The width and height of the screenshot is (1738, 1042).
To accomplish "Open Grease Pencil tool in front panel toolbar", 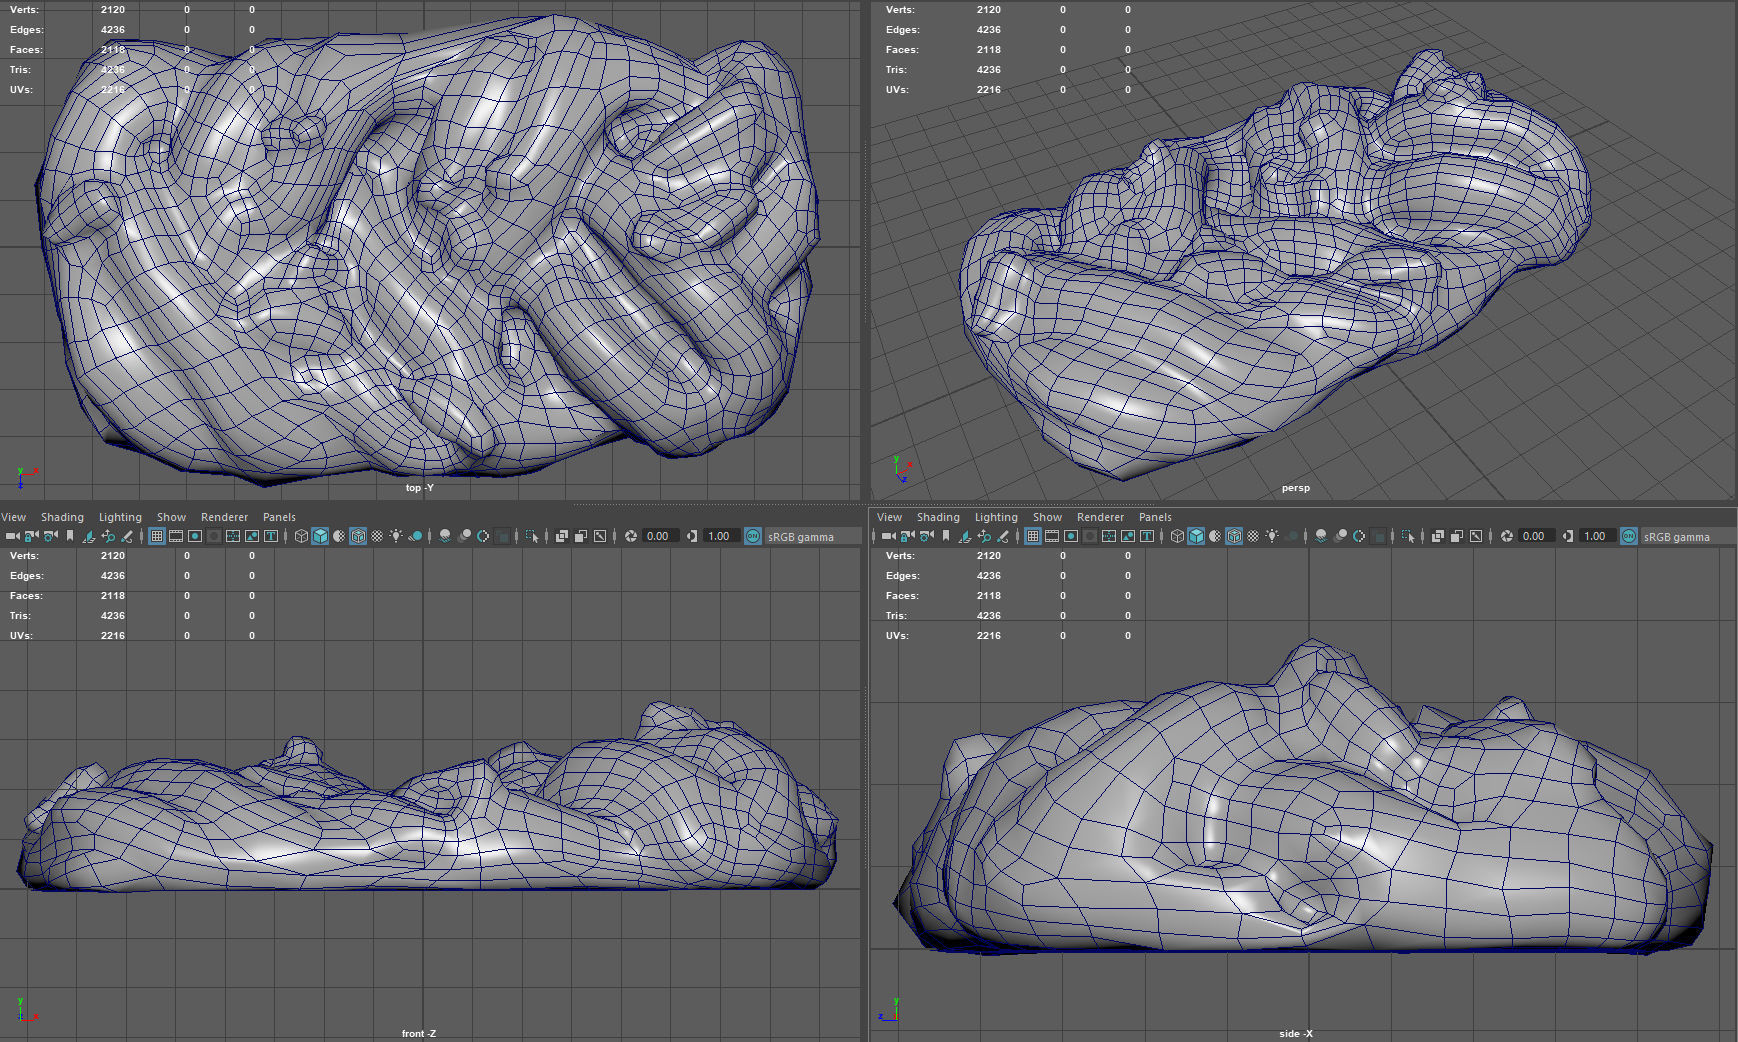I will [127, 536].
